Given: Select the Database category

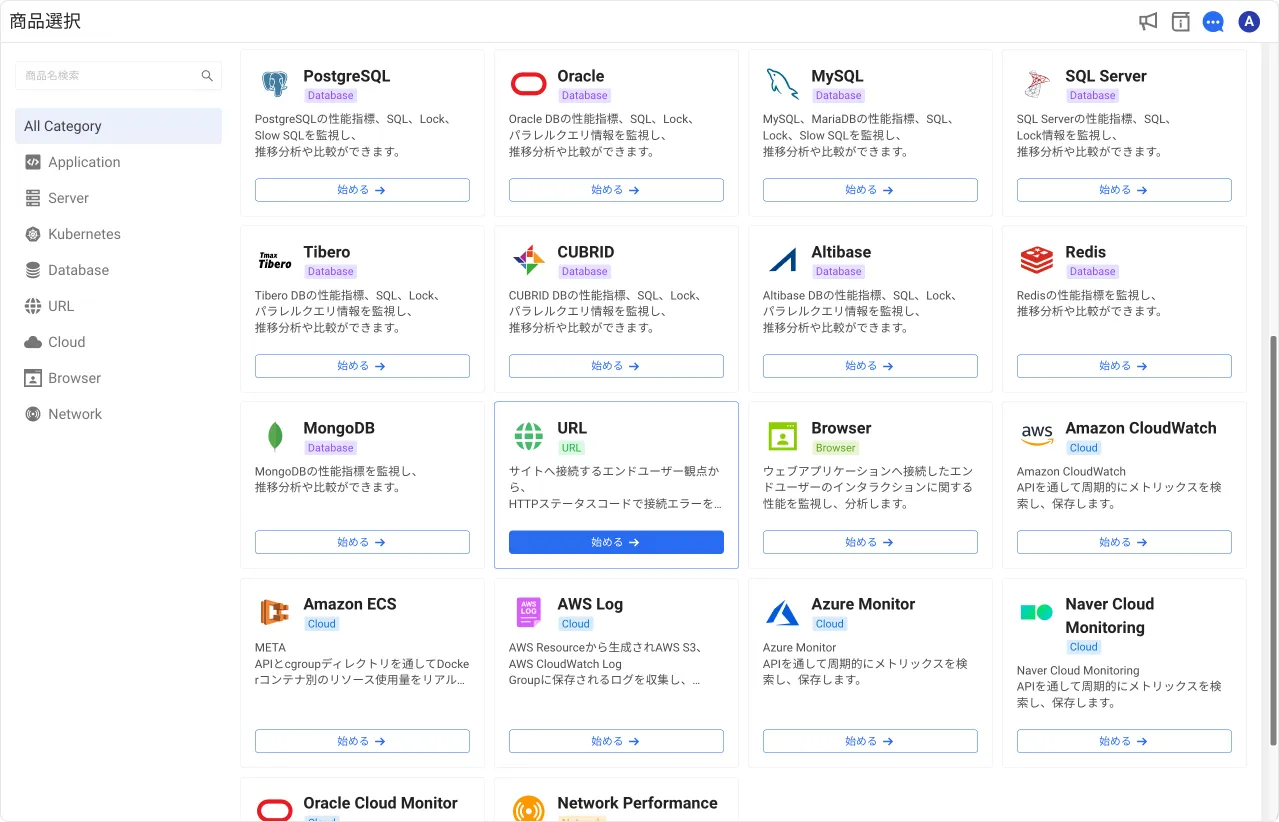Looking at the screenshot, I should [118, 270].
